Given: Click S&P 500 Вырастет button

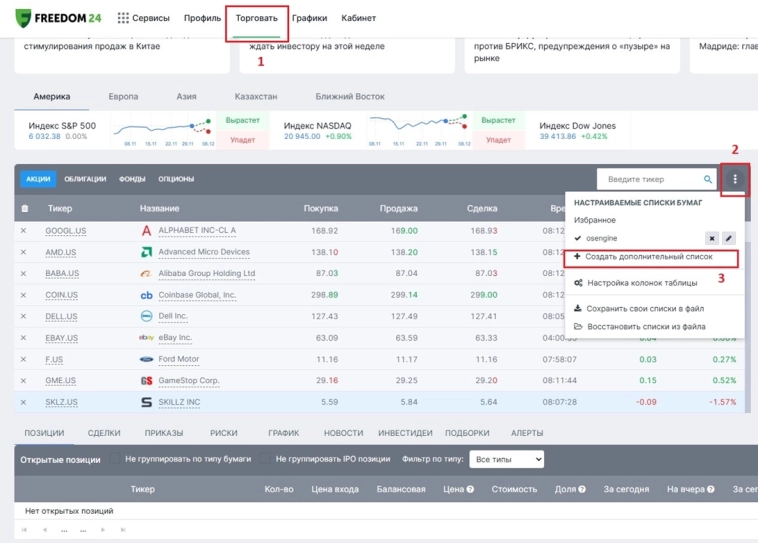Looking at the screenshot, I should [243, 120].
